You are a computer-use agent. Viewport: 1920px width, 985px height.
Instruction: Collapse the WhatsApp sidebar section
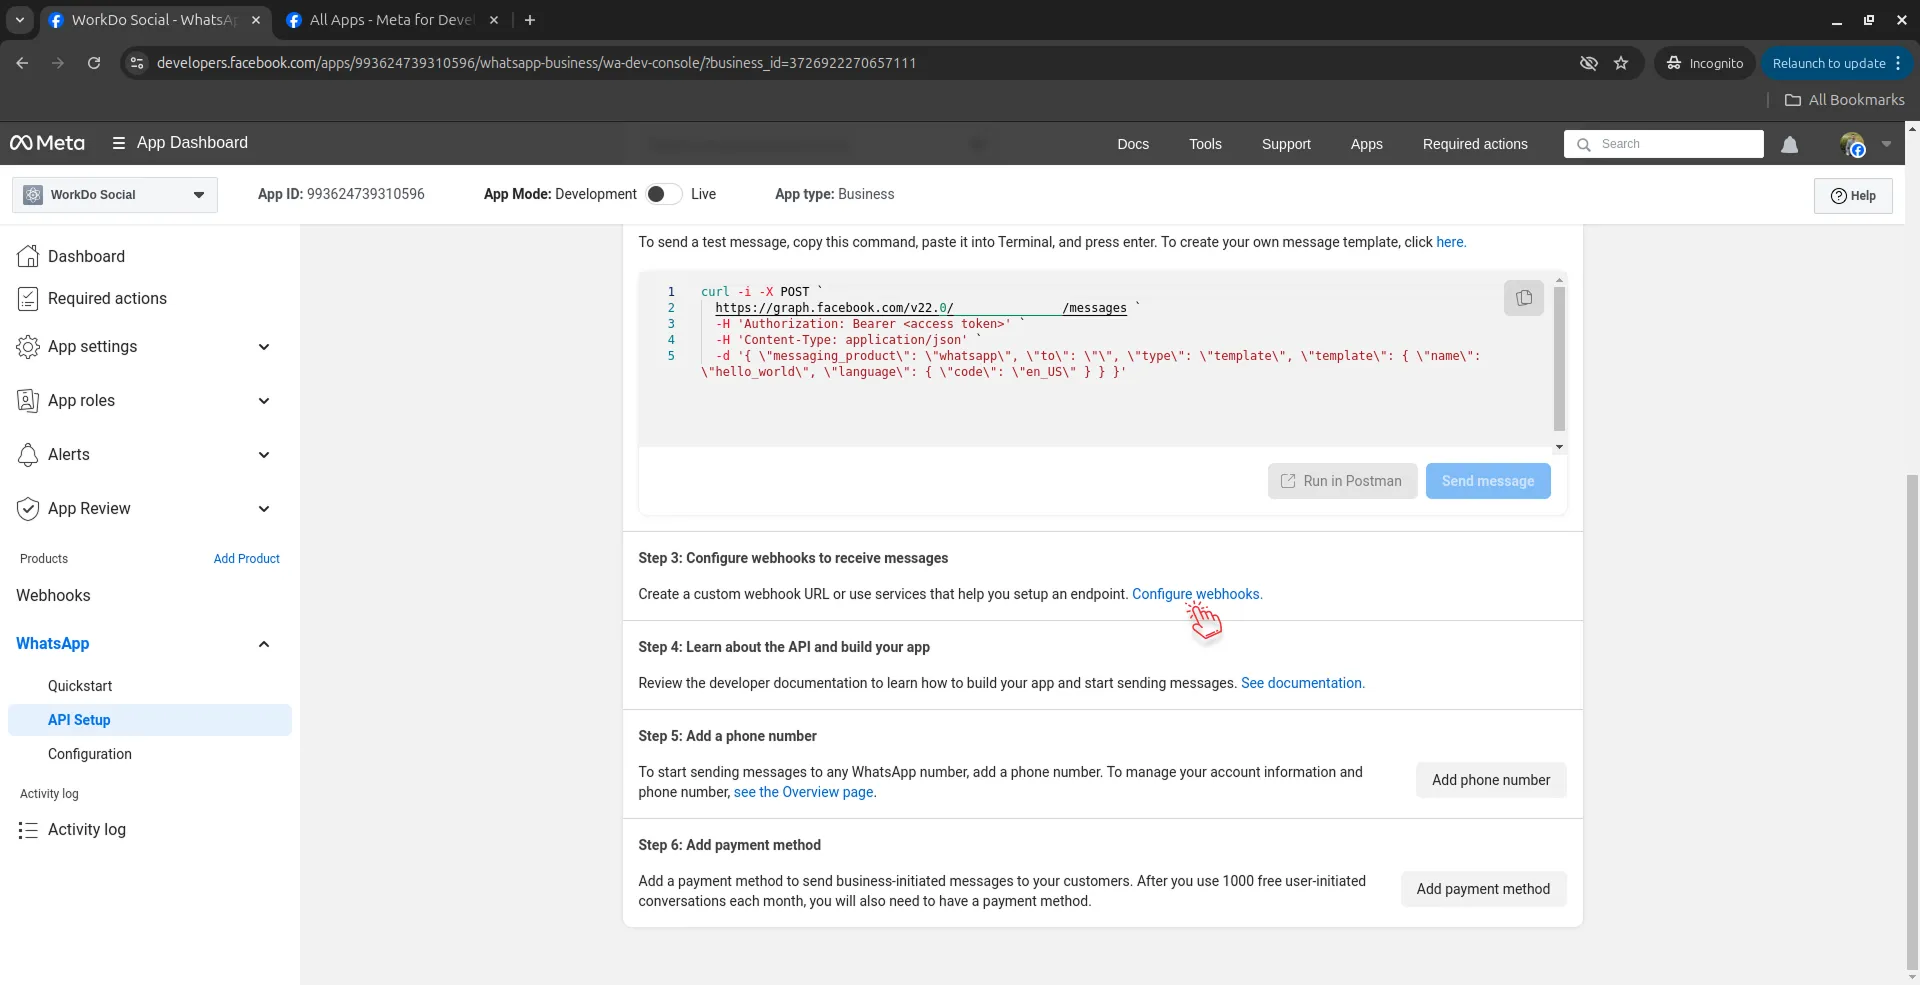(x=264, y=644)
